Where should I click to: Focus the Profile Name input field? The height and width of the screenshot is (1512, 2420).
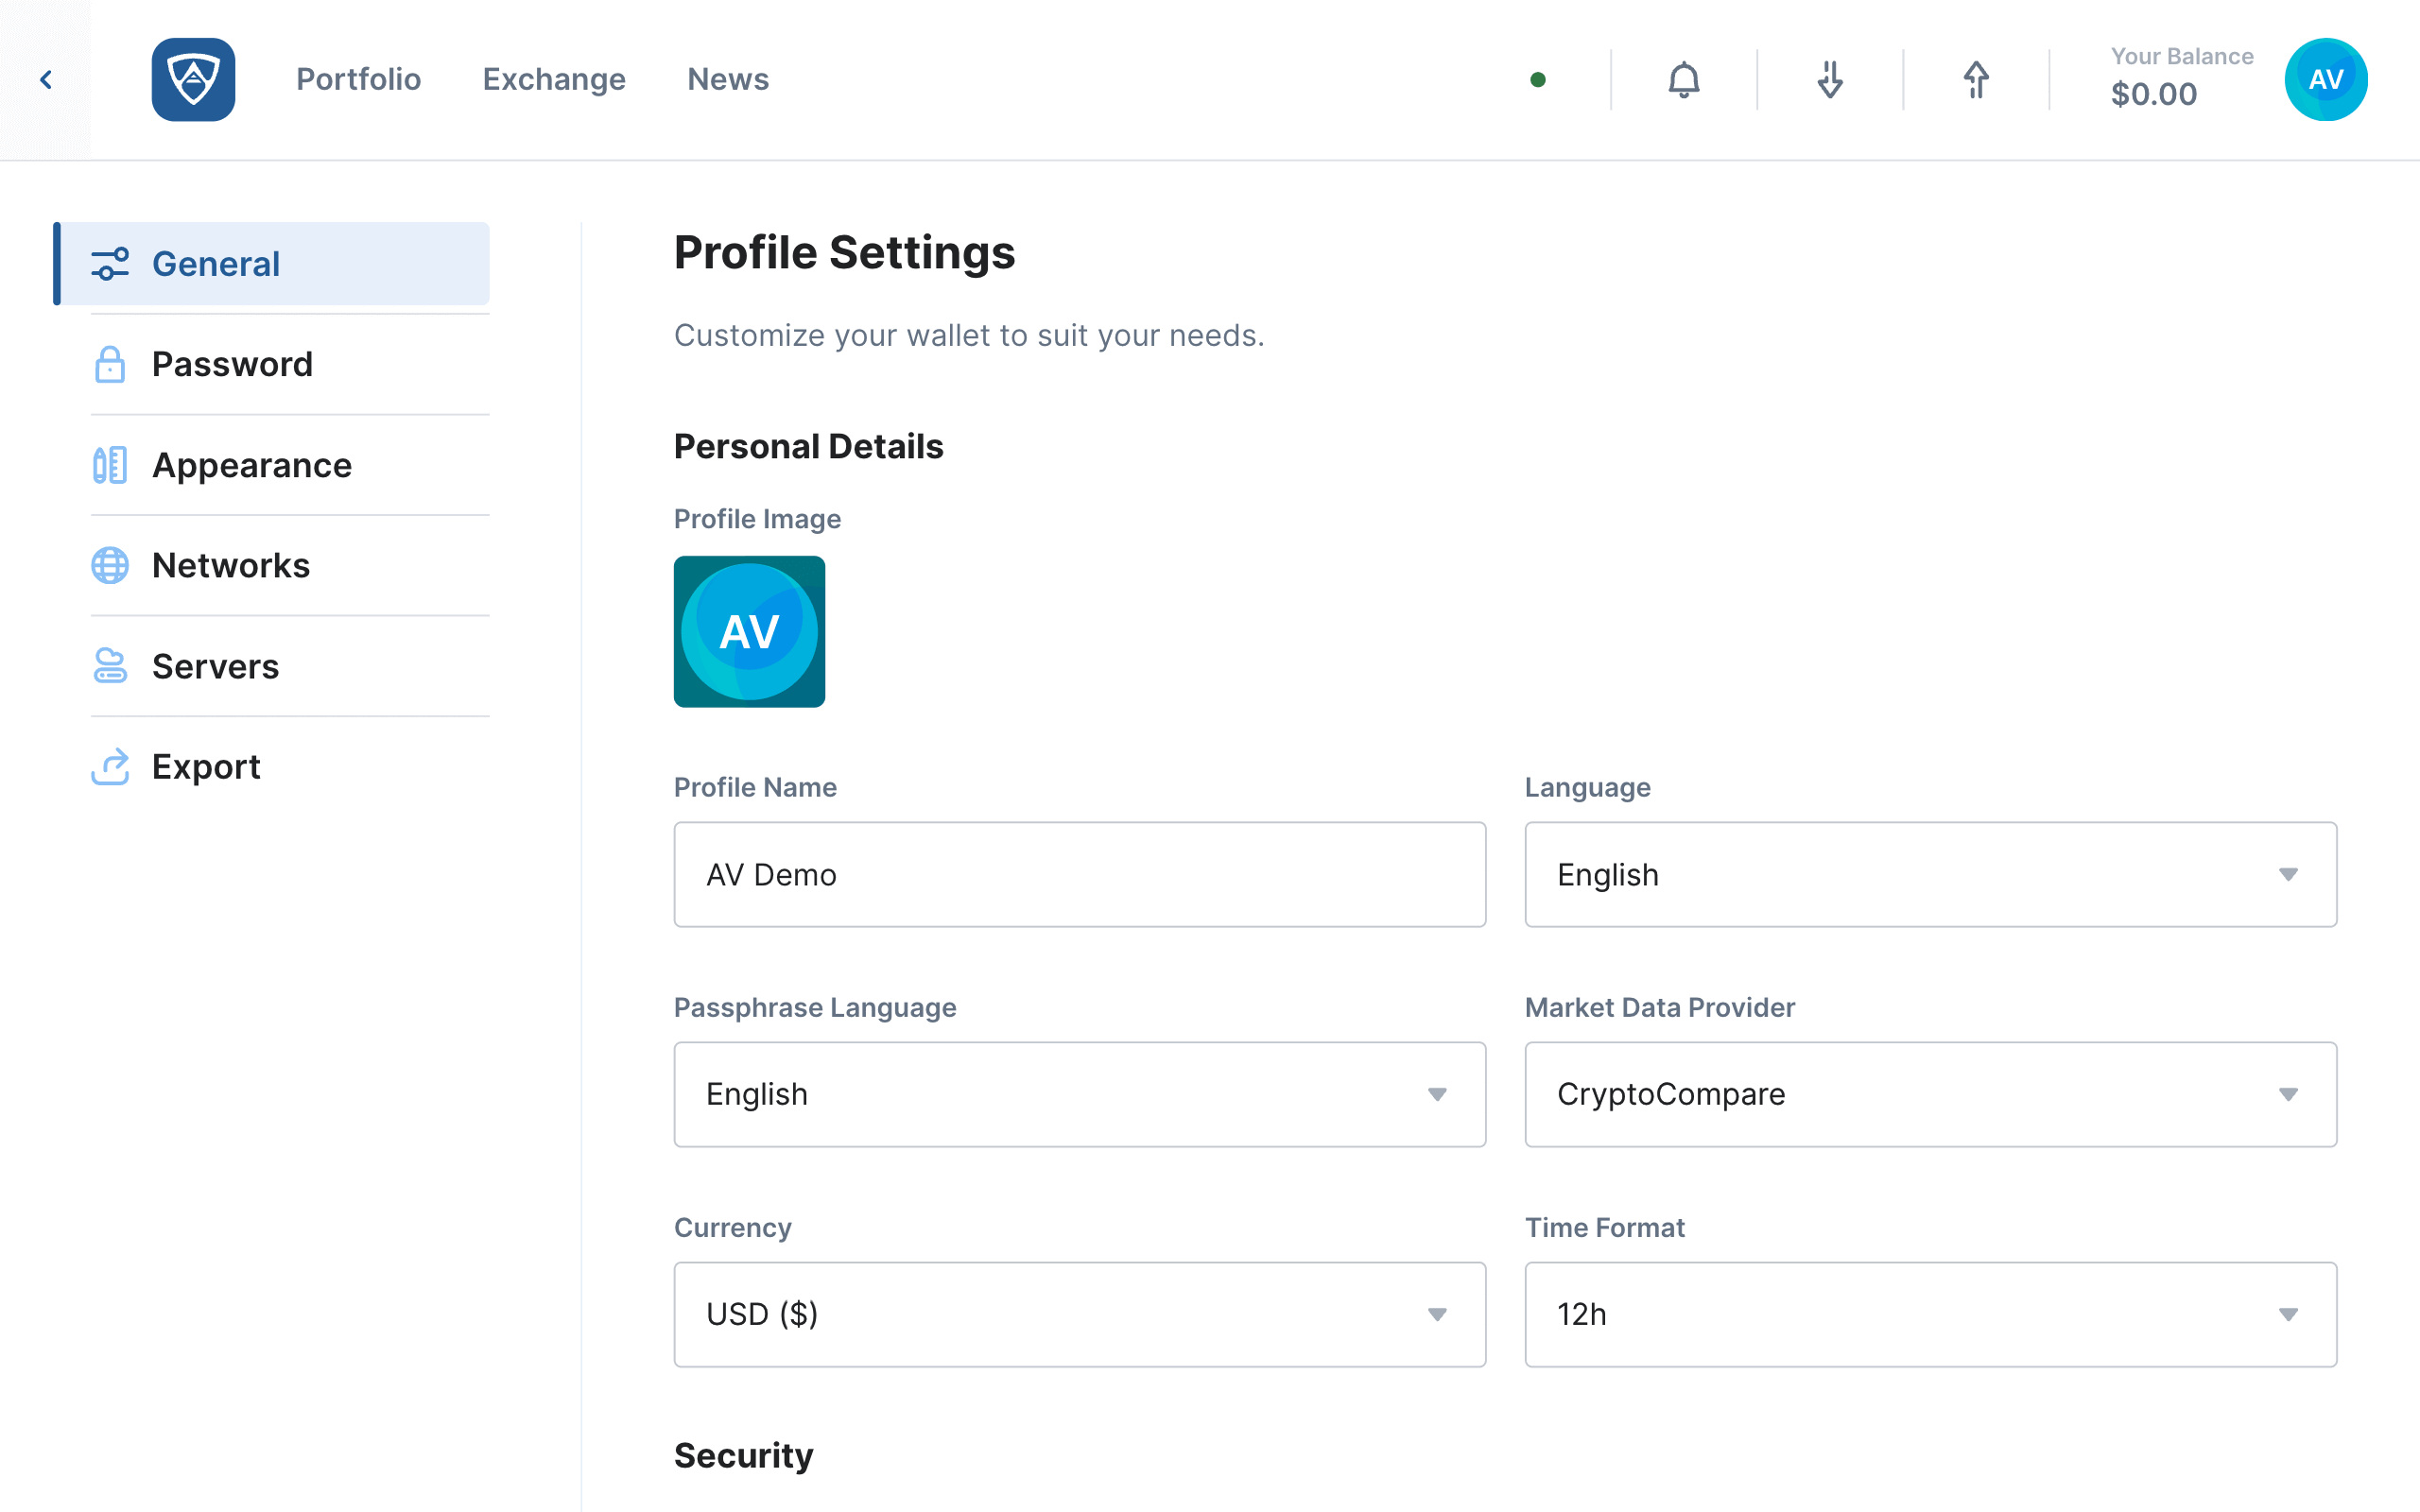pos(1080,875)
